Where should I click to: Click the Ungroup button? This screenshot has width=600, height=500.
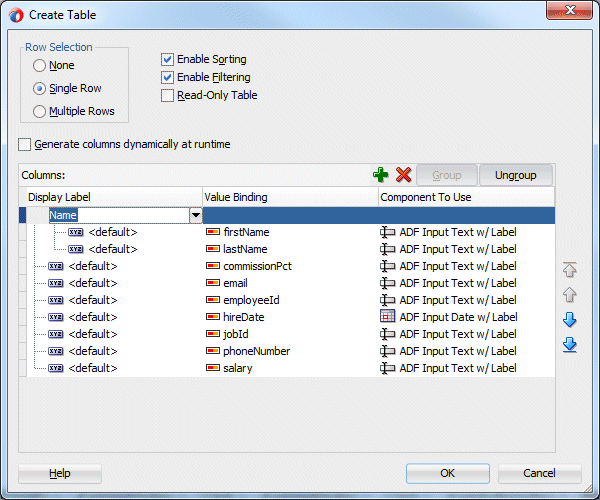[516, 175]
